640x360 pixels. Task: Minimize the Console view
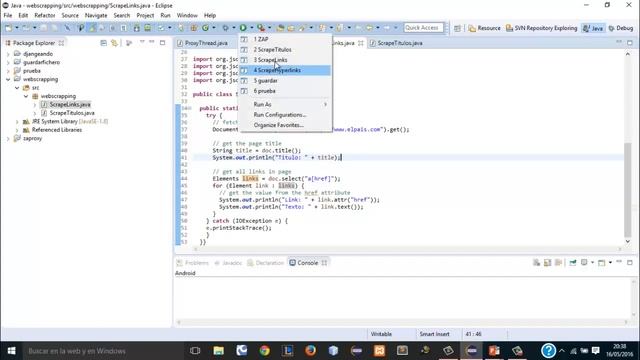(619, 262)
